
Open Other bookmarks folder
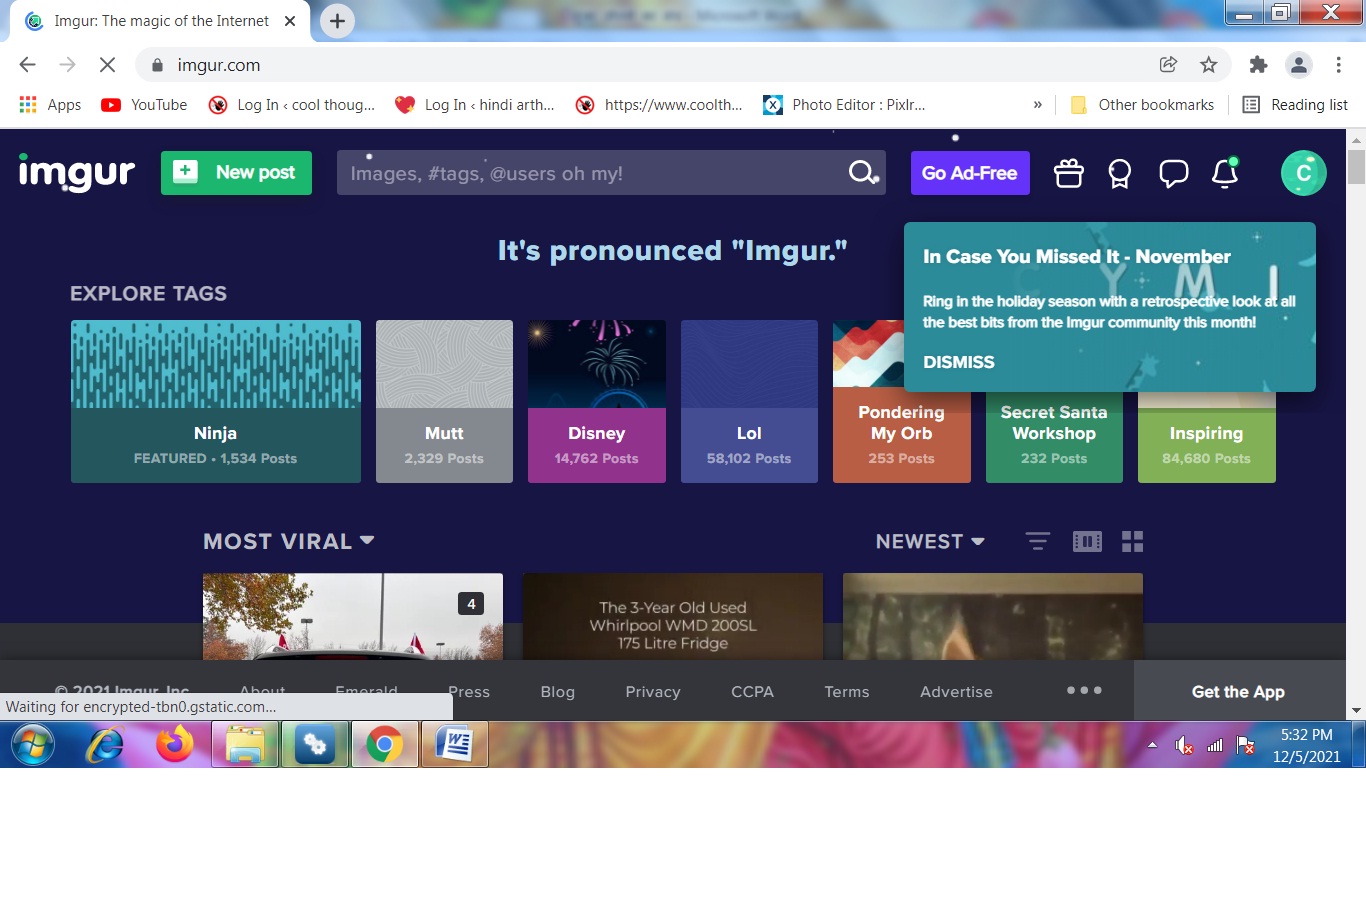pyautogui.click(x=1142, y=105)
